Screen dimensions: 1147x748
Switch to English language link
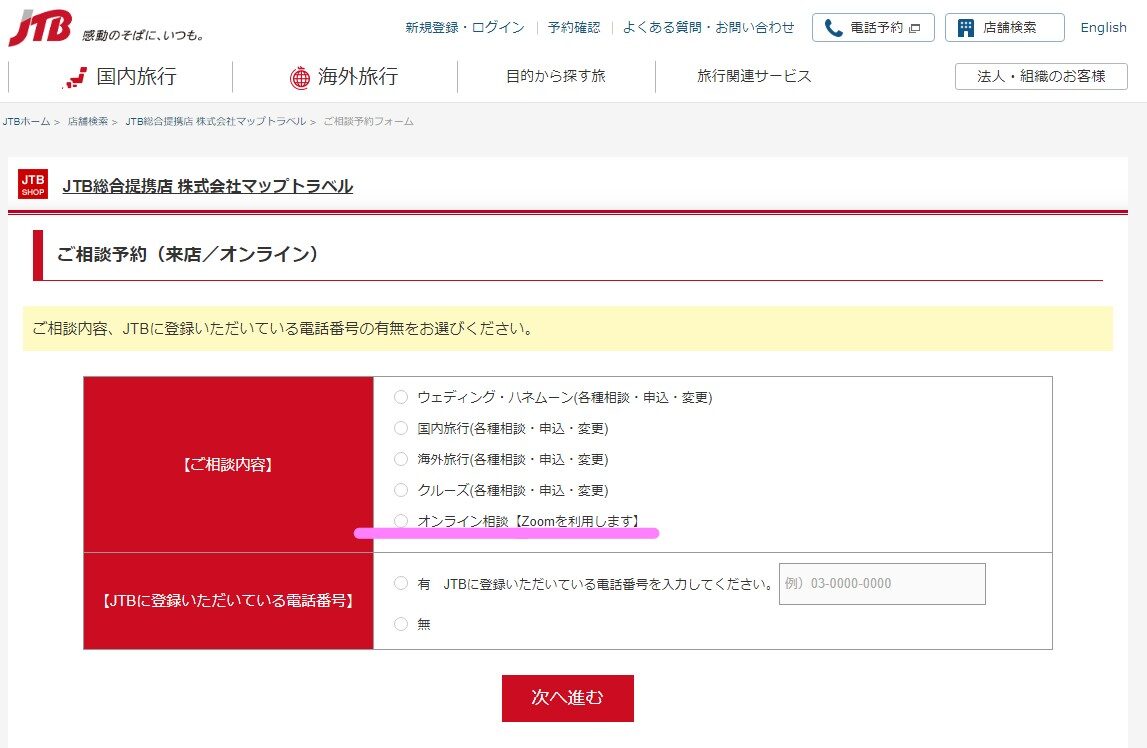click(1103, 28)
